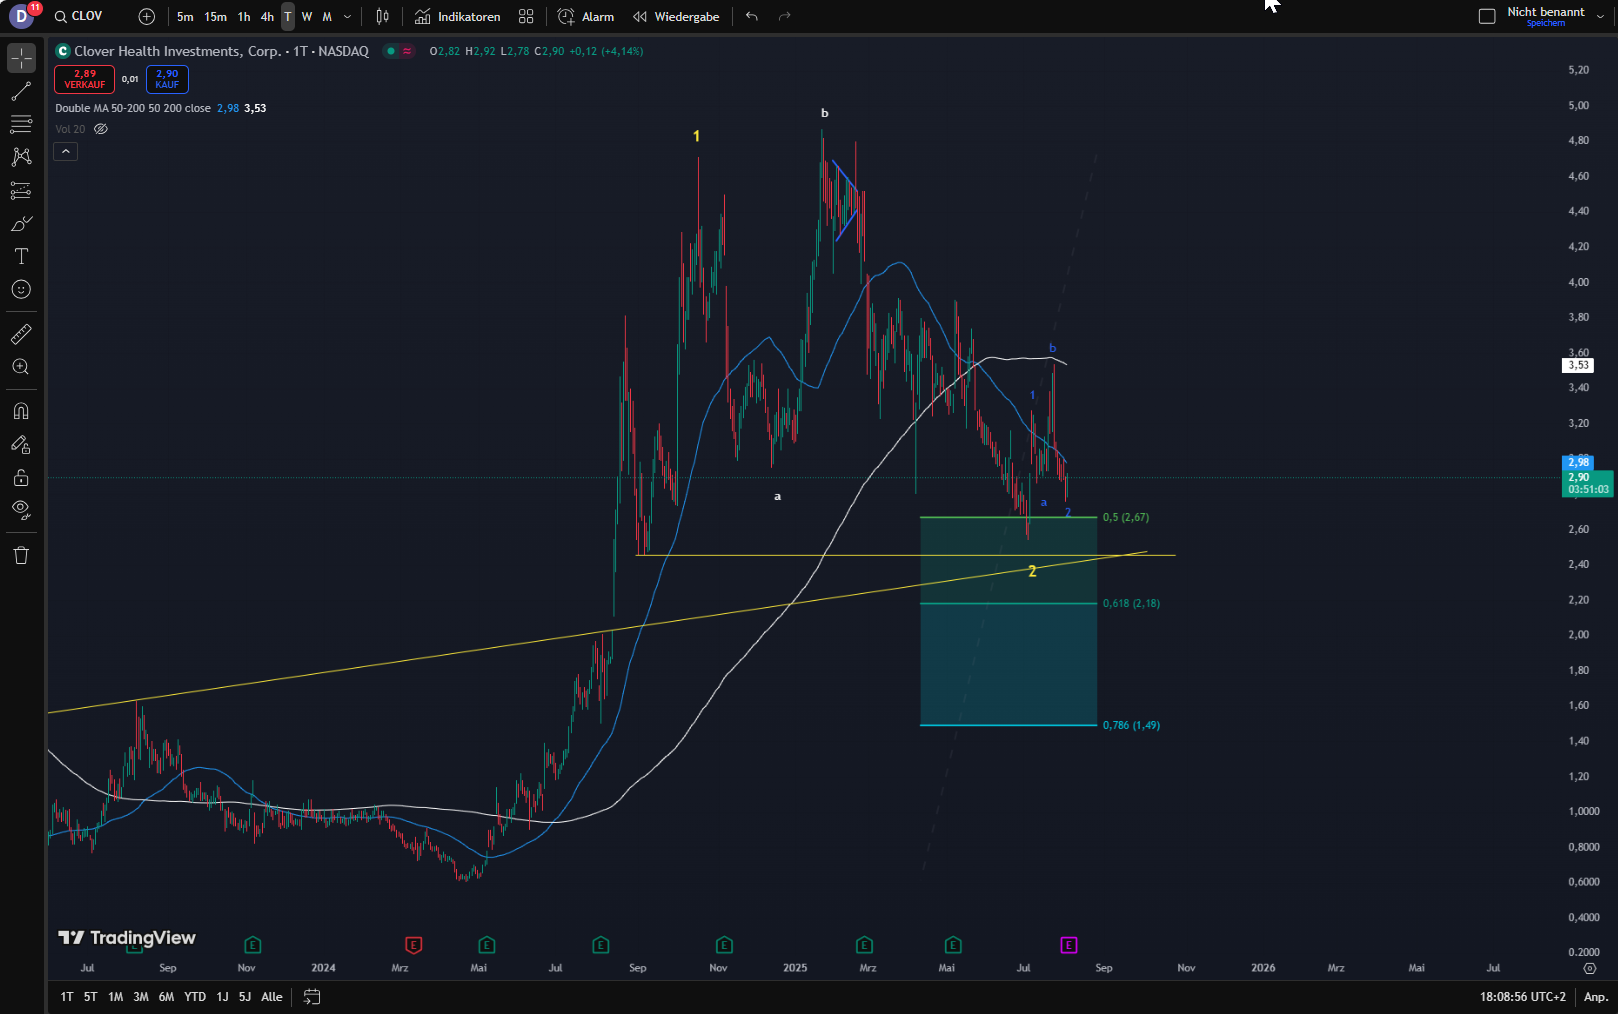Select the YTD date range

[195, 997]
